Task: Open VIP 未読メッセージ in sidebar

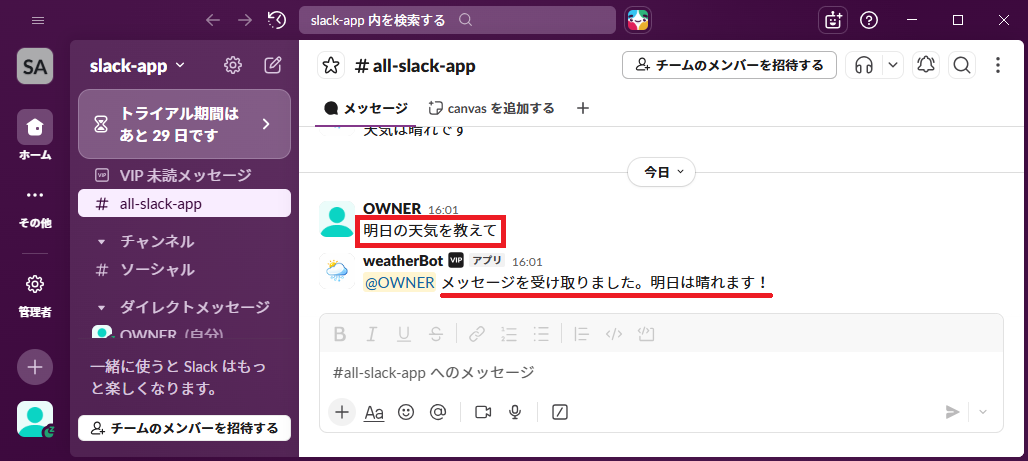Action: click(184, 175)
